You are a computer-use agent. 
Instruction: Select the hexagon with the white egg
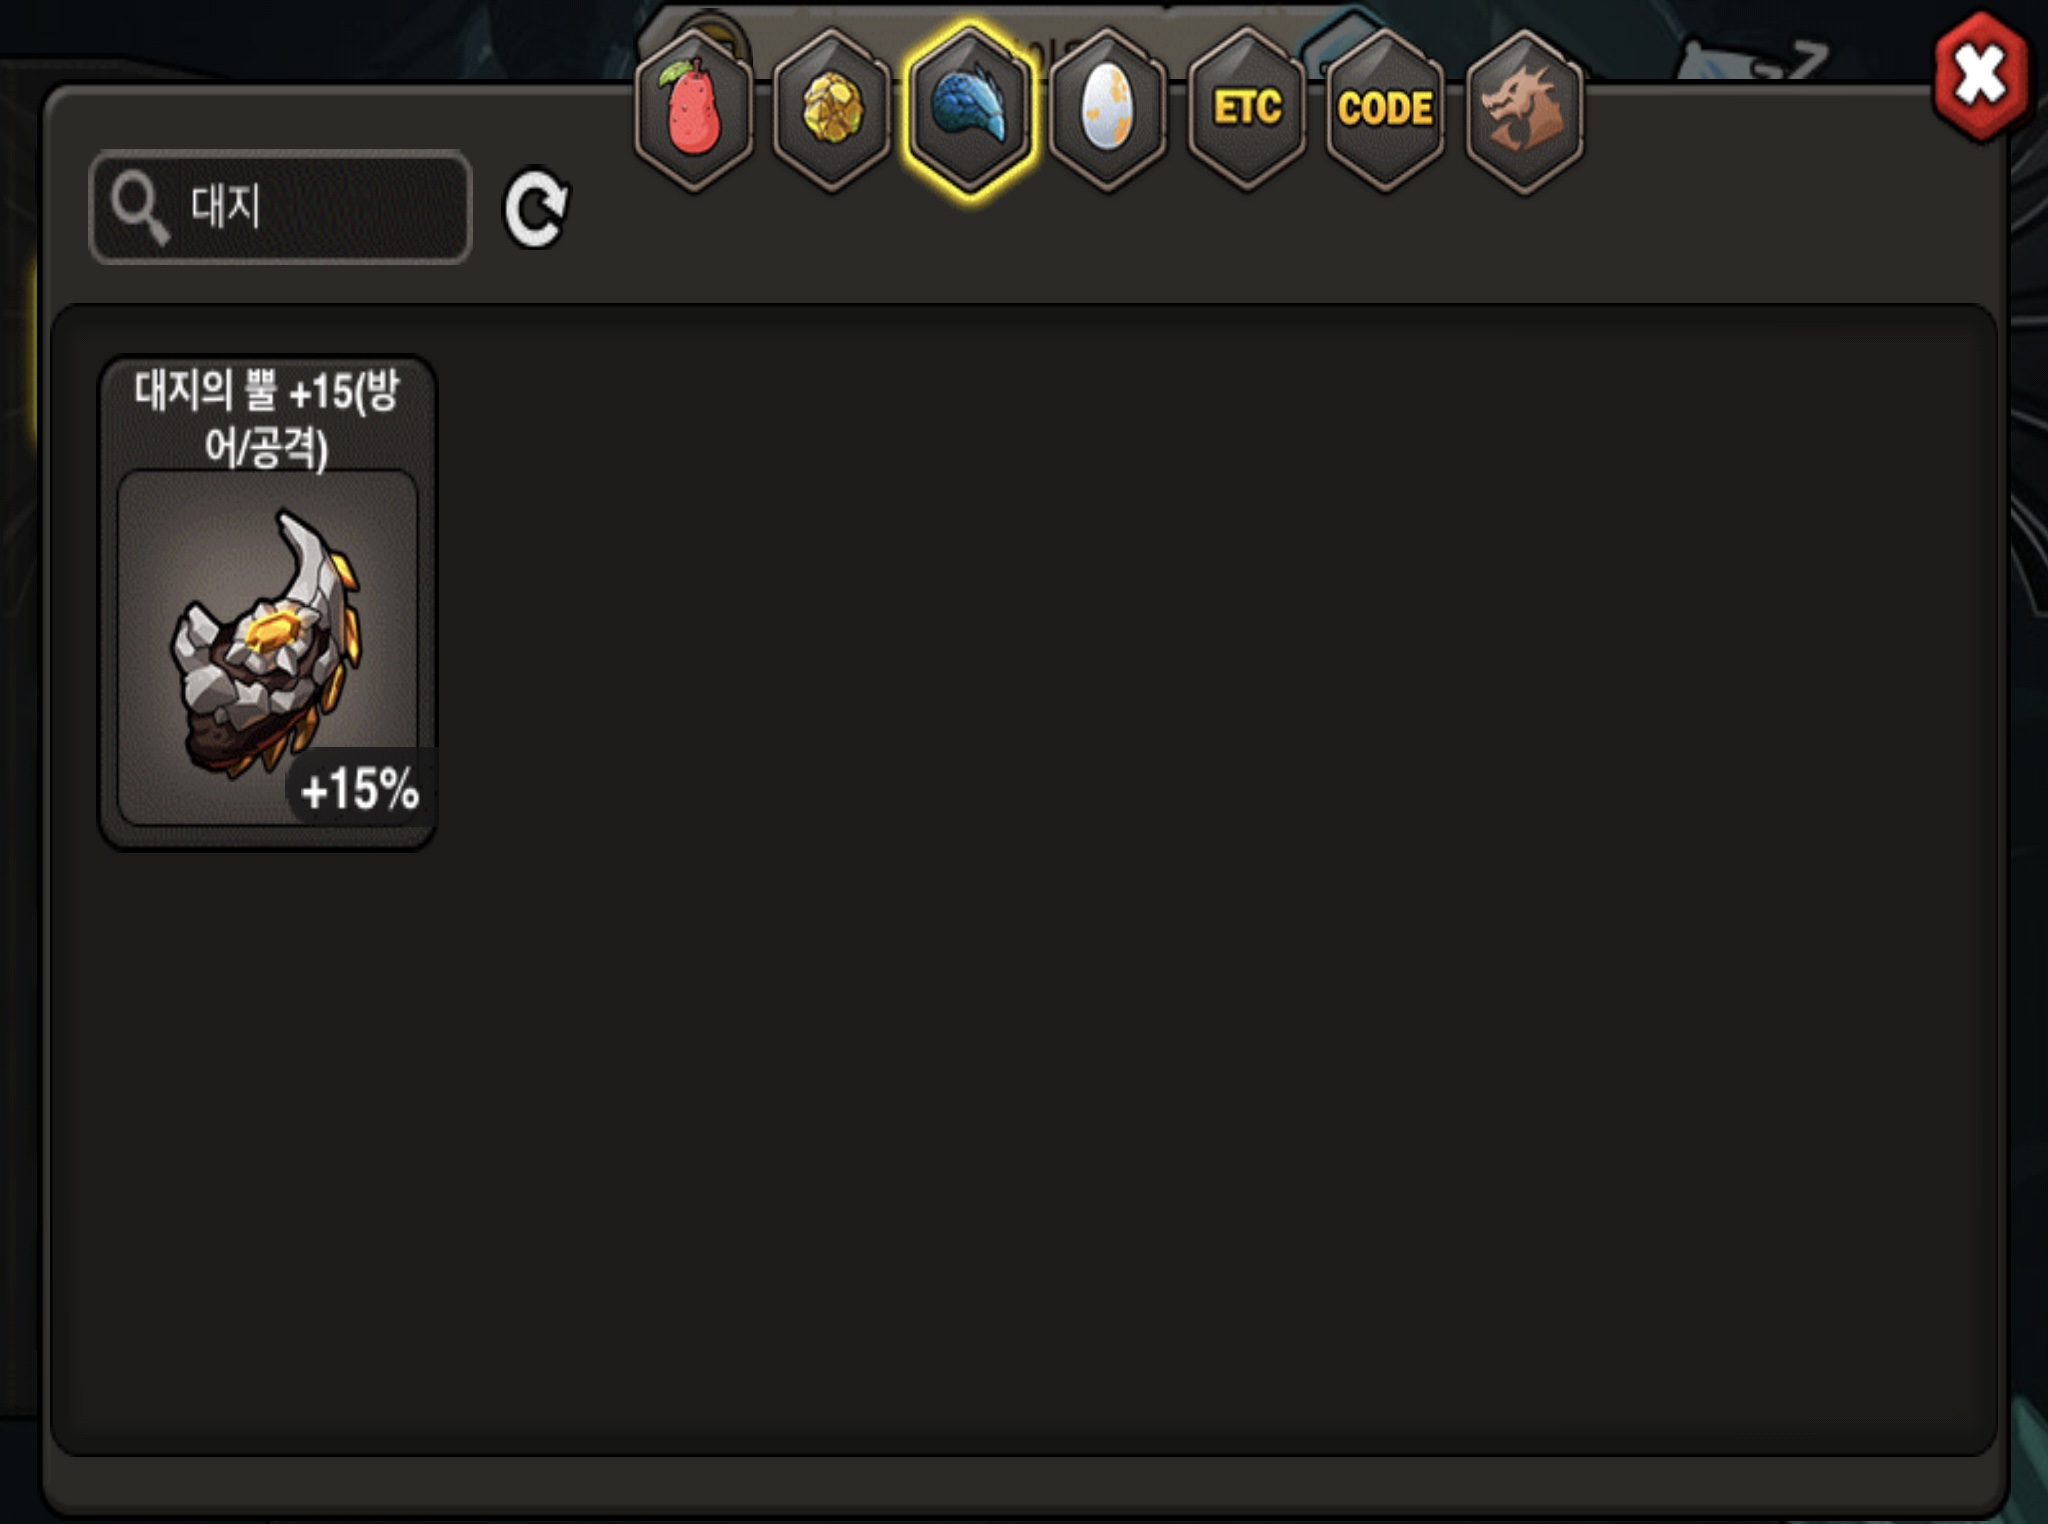1108,110
